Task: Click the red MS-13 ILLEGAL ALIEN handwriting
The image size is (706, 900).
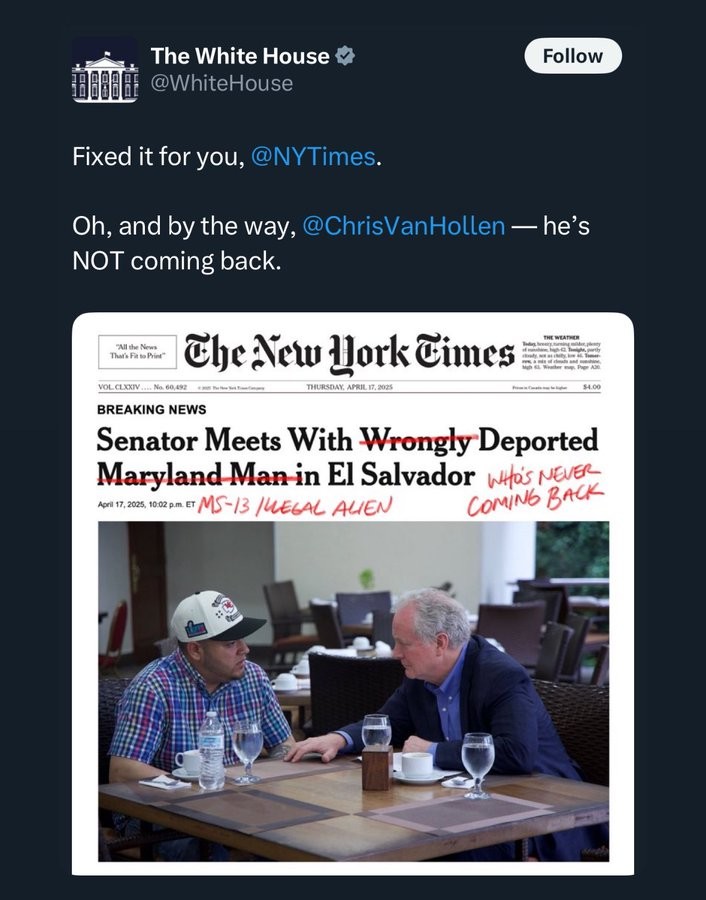Action: tap(295, 506)
